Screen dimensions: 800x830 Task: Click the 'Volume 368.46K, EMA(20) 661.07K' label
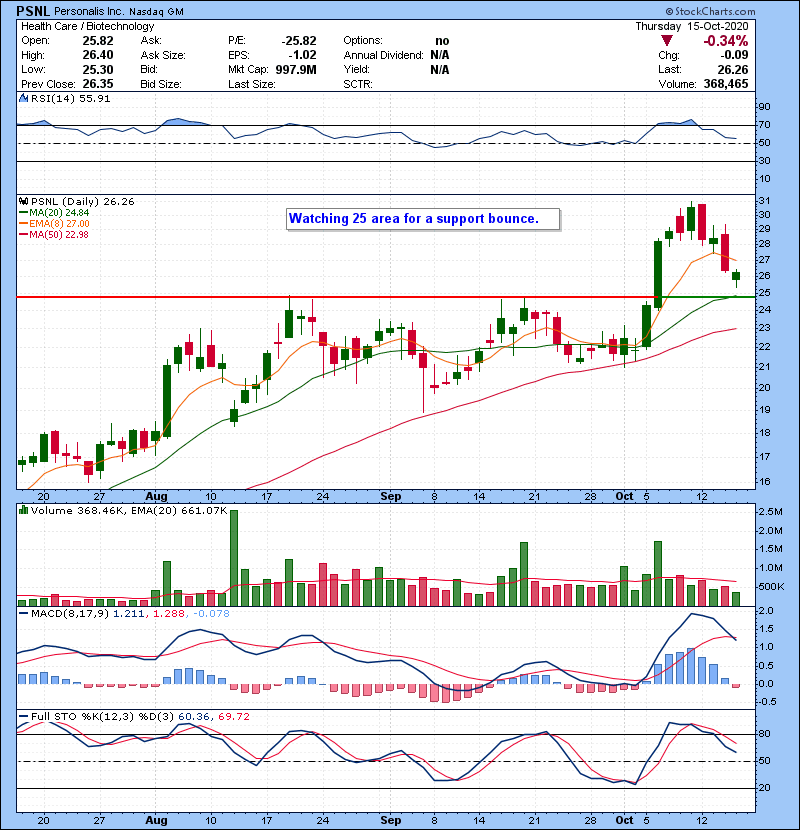pyautogui.click(x=129, y=511)
